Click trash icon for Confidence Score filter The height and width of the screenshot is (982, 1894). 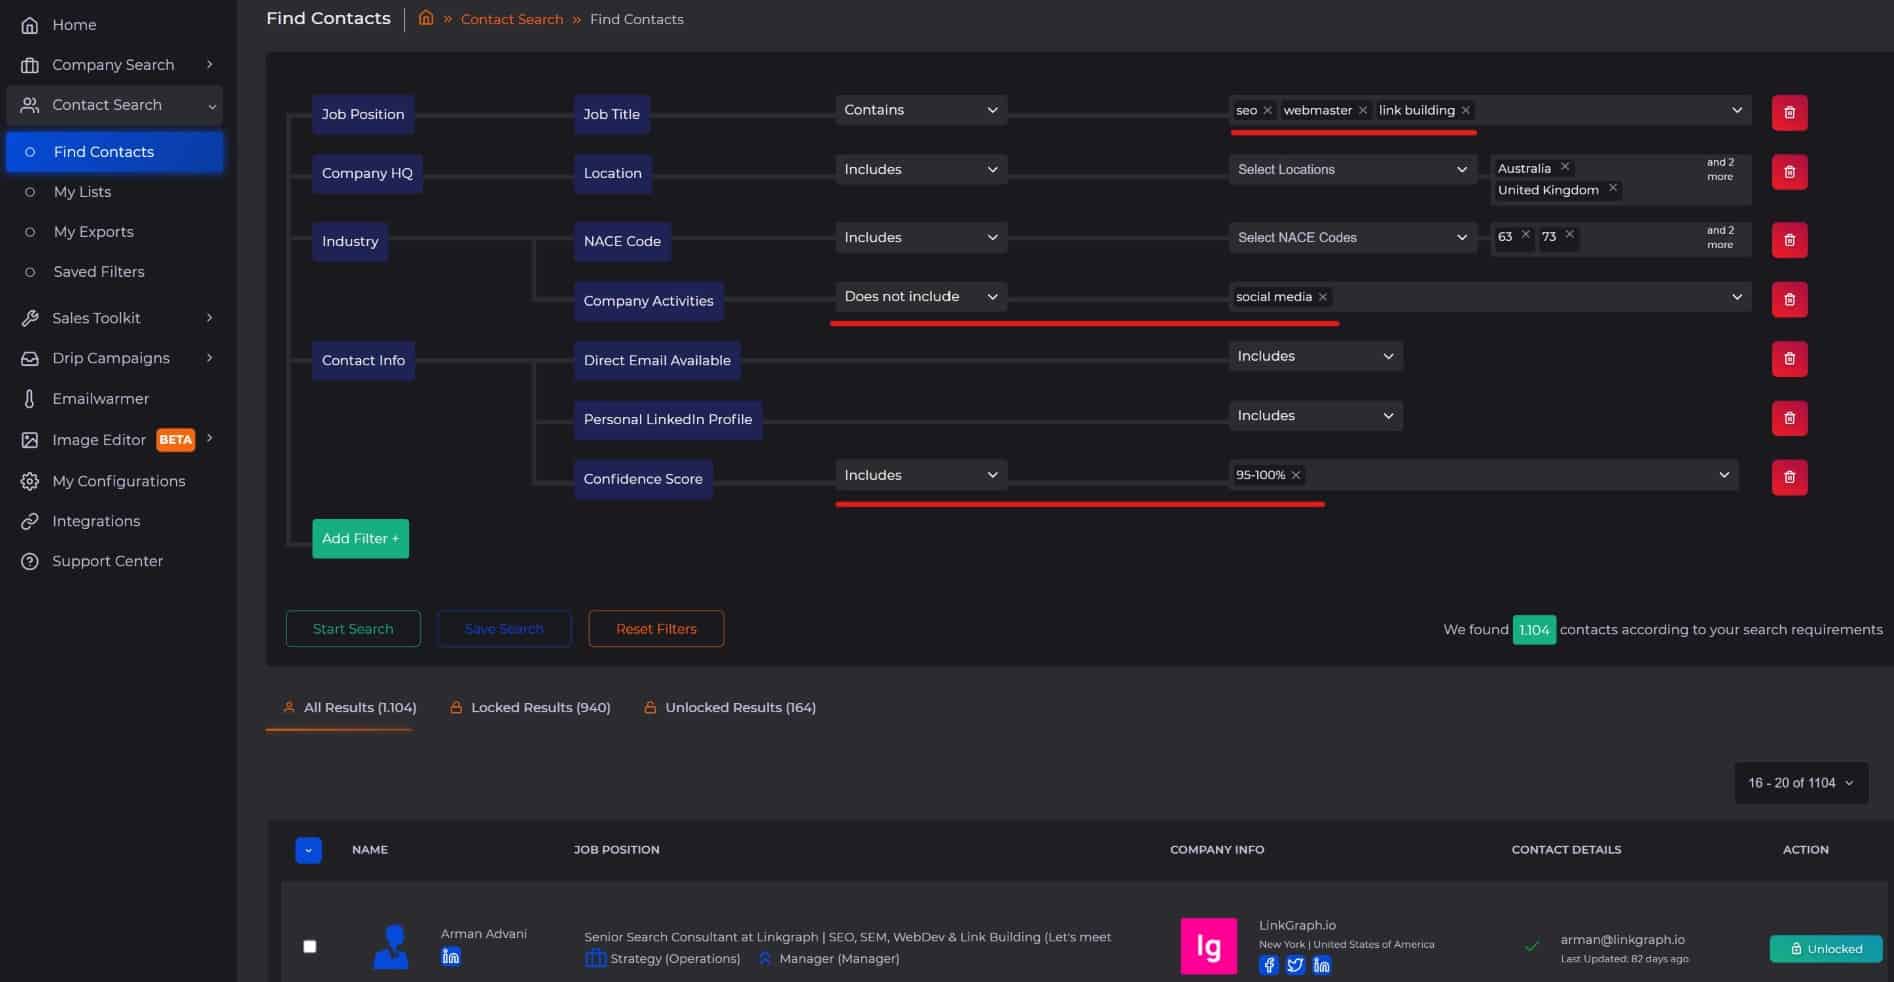pos(1789,477)
